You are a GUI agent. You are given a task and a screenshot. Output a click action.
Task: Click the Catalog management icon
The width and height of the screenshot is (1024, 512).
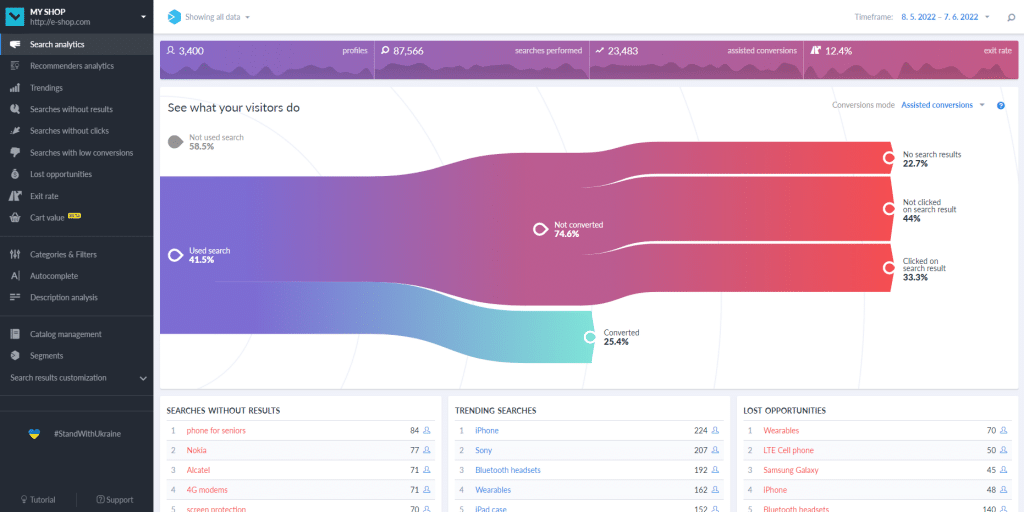pyautogui.click(x=15, y=334)
